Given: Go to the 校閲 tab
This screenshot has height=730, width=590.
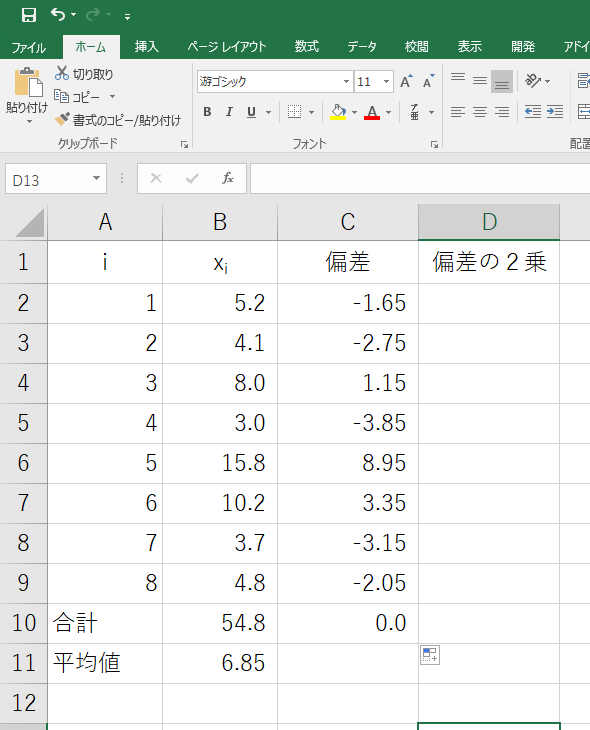Looking at the screenshot, I should 416,47.
